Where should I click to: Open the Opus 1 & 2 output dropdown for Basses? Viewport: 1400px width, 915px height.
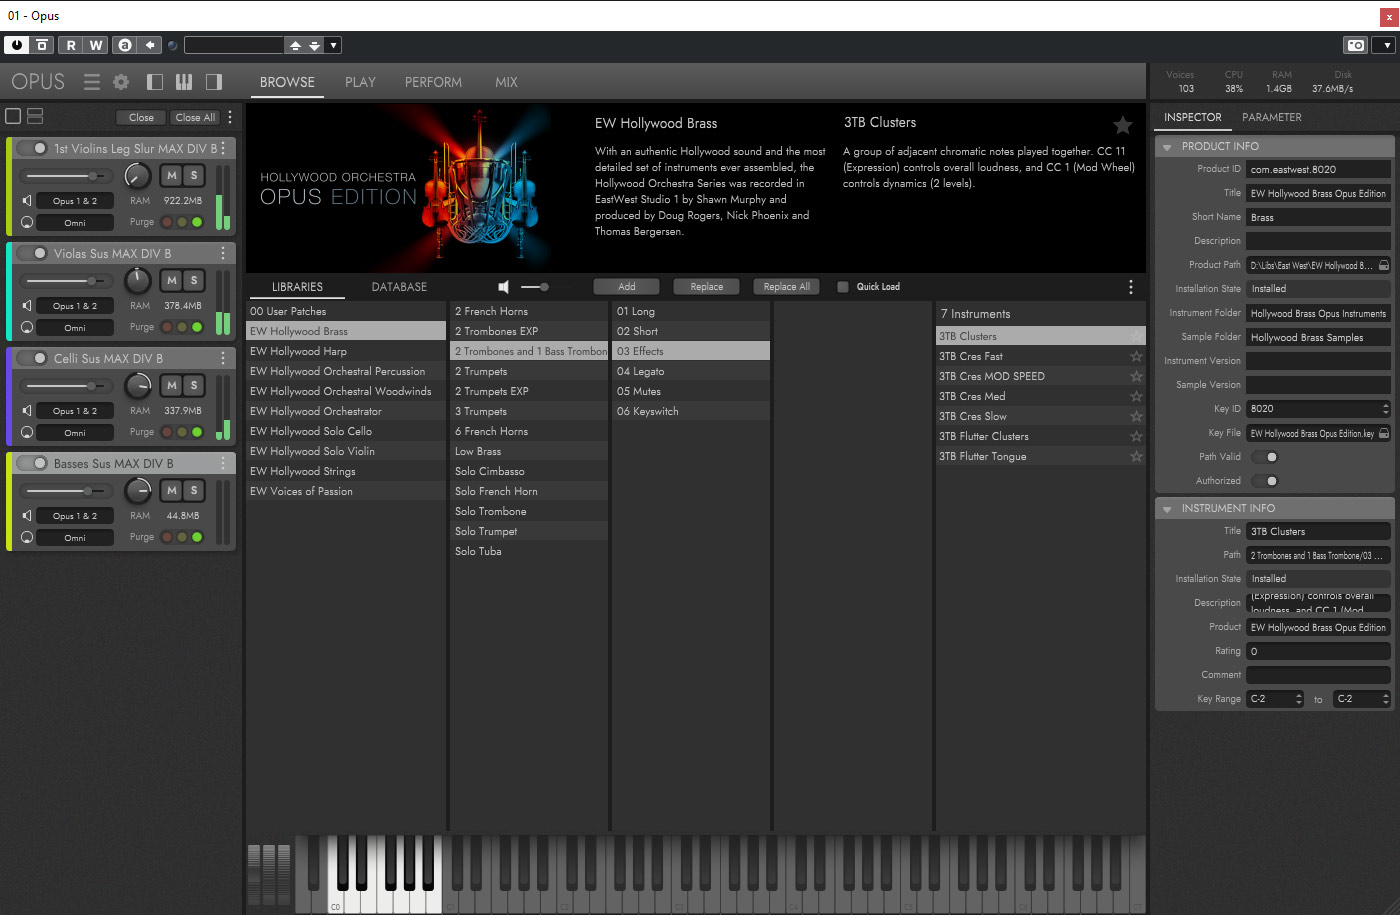click(x=75, y=516)
